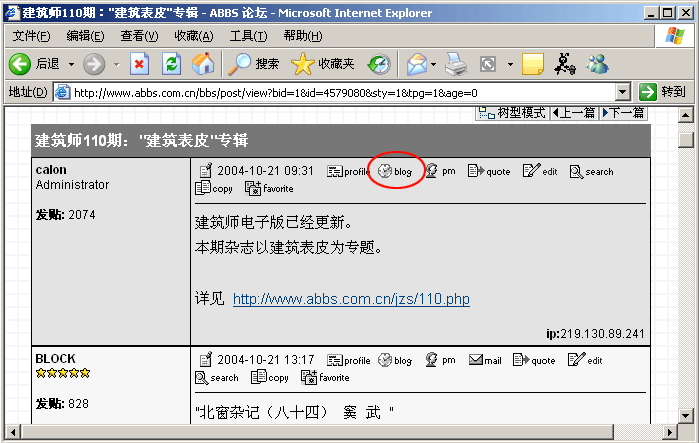Click search in calon's post toolbar
The height and width of the screenshot is (443, 699).
591,172
